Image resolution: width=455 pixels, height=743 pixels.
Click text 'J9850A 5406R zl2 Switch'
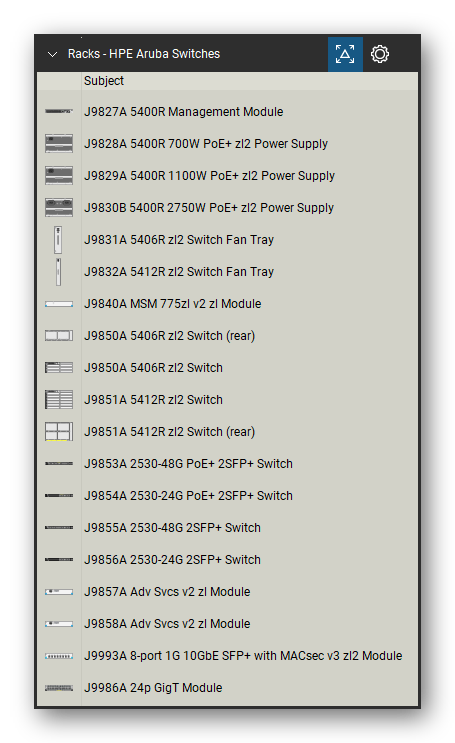point(153,368)
